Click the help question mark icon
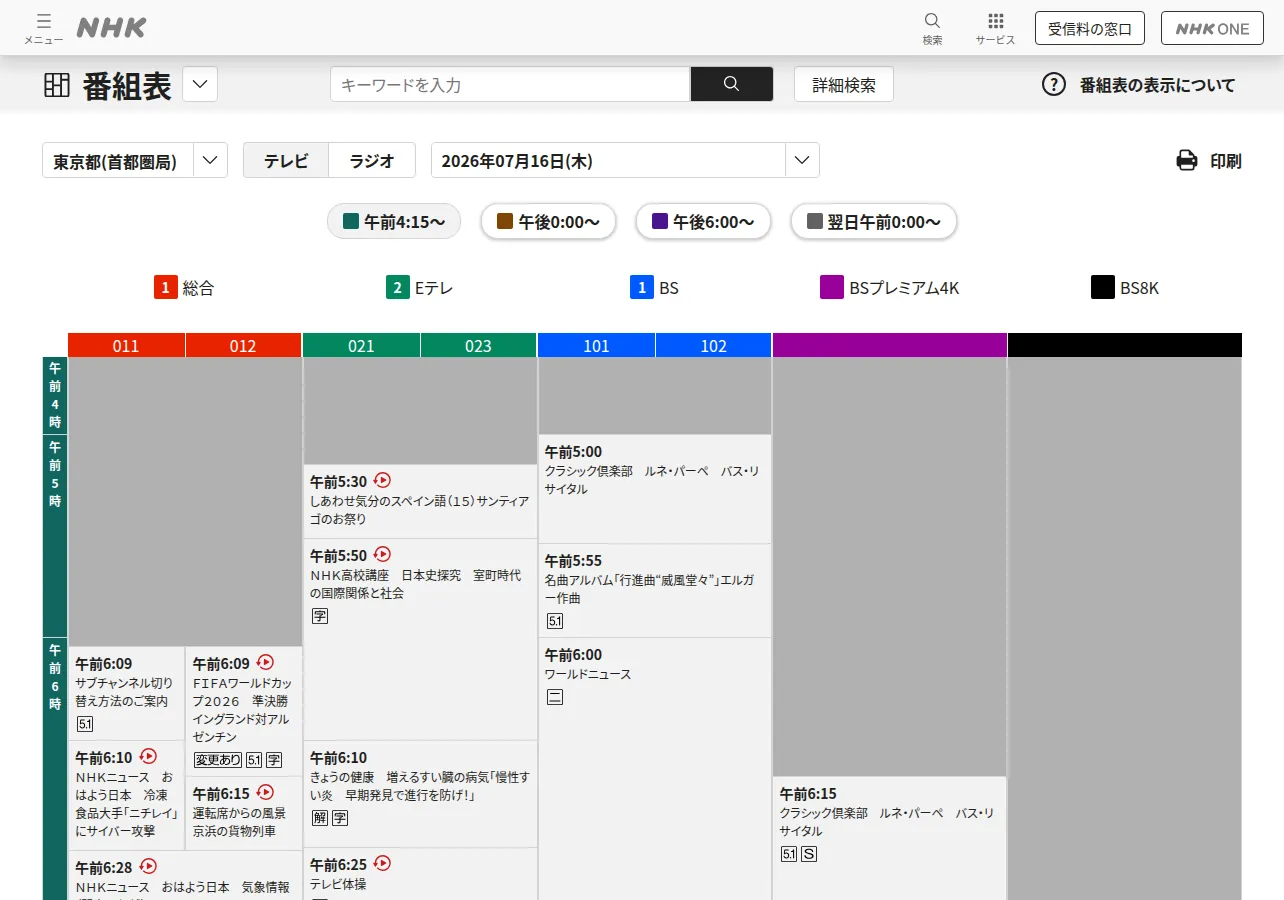Screen dimensions: 1284x900 [x=1054, y=84]
